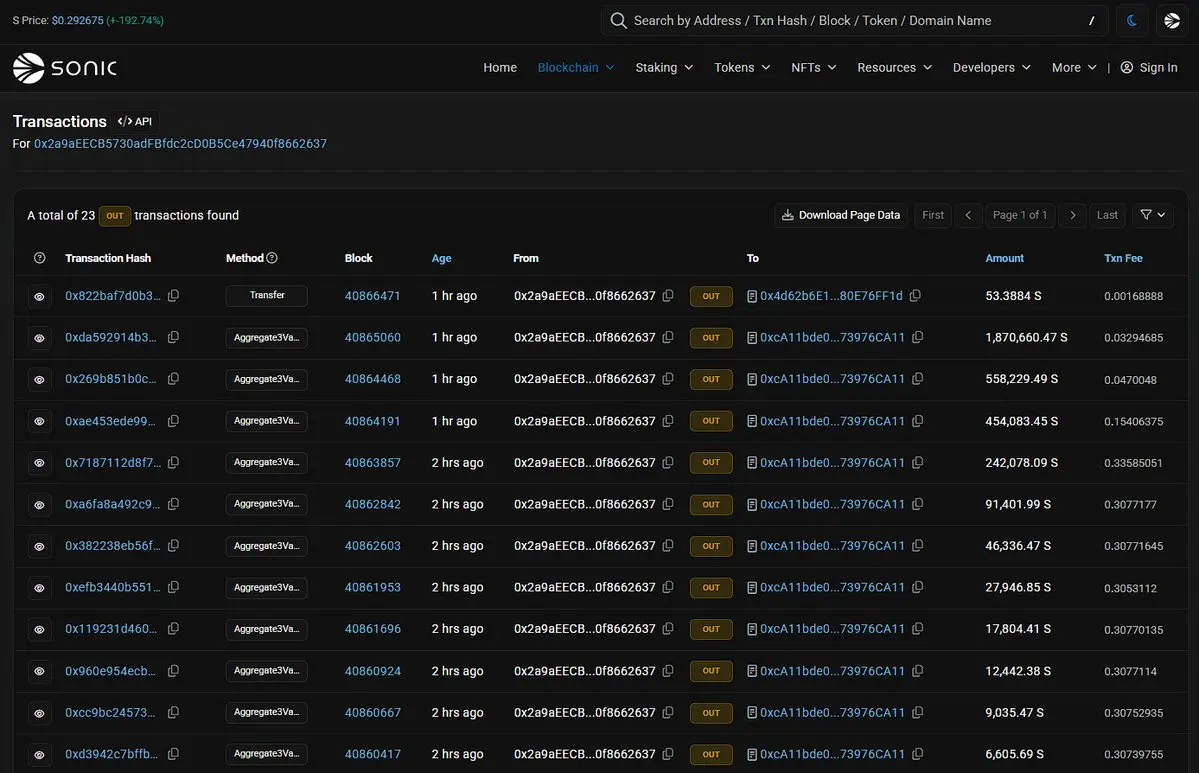Open address 0x2a9aEECB5730adFBfdc2cD0B5Ce47940f8662637 link
The width and height of the screenshot is (1199, 773).
(180, 144)
